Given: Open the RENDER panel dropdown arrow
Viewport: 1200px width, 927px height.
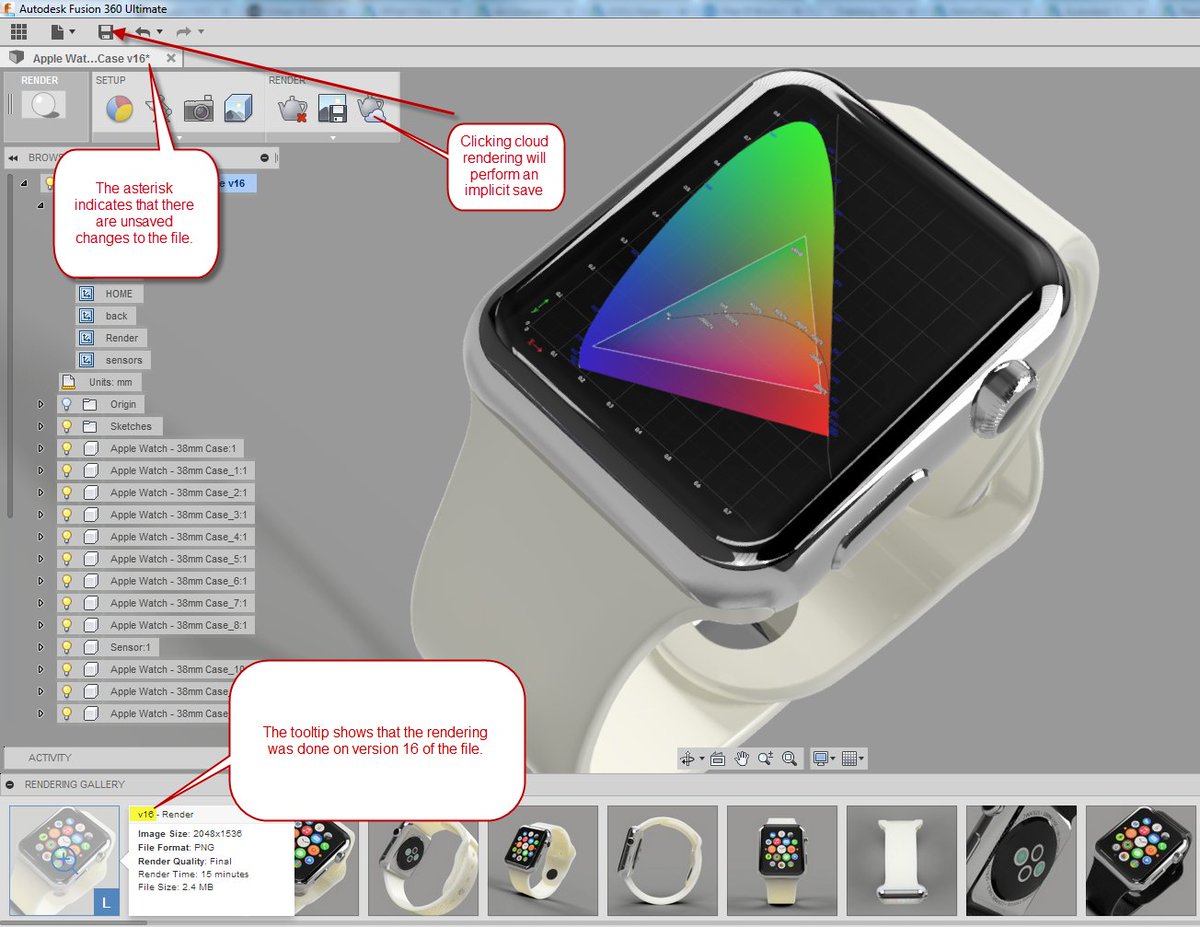Looking at the screenshot, I should coord(332,137).
